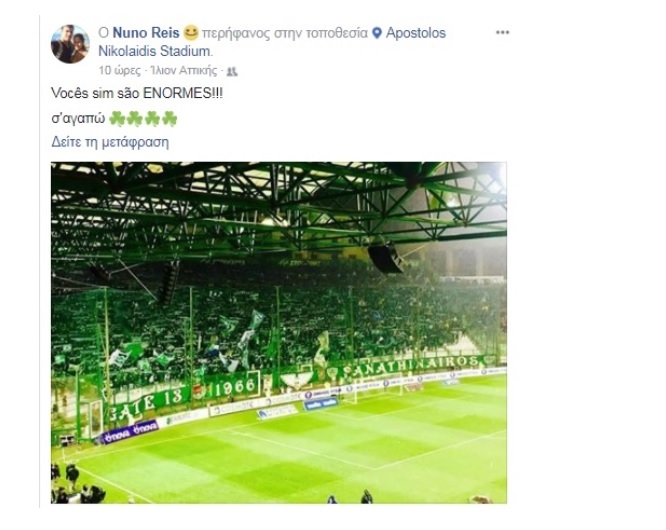Click the Ίλιον Αττικής location text

183,70
